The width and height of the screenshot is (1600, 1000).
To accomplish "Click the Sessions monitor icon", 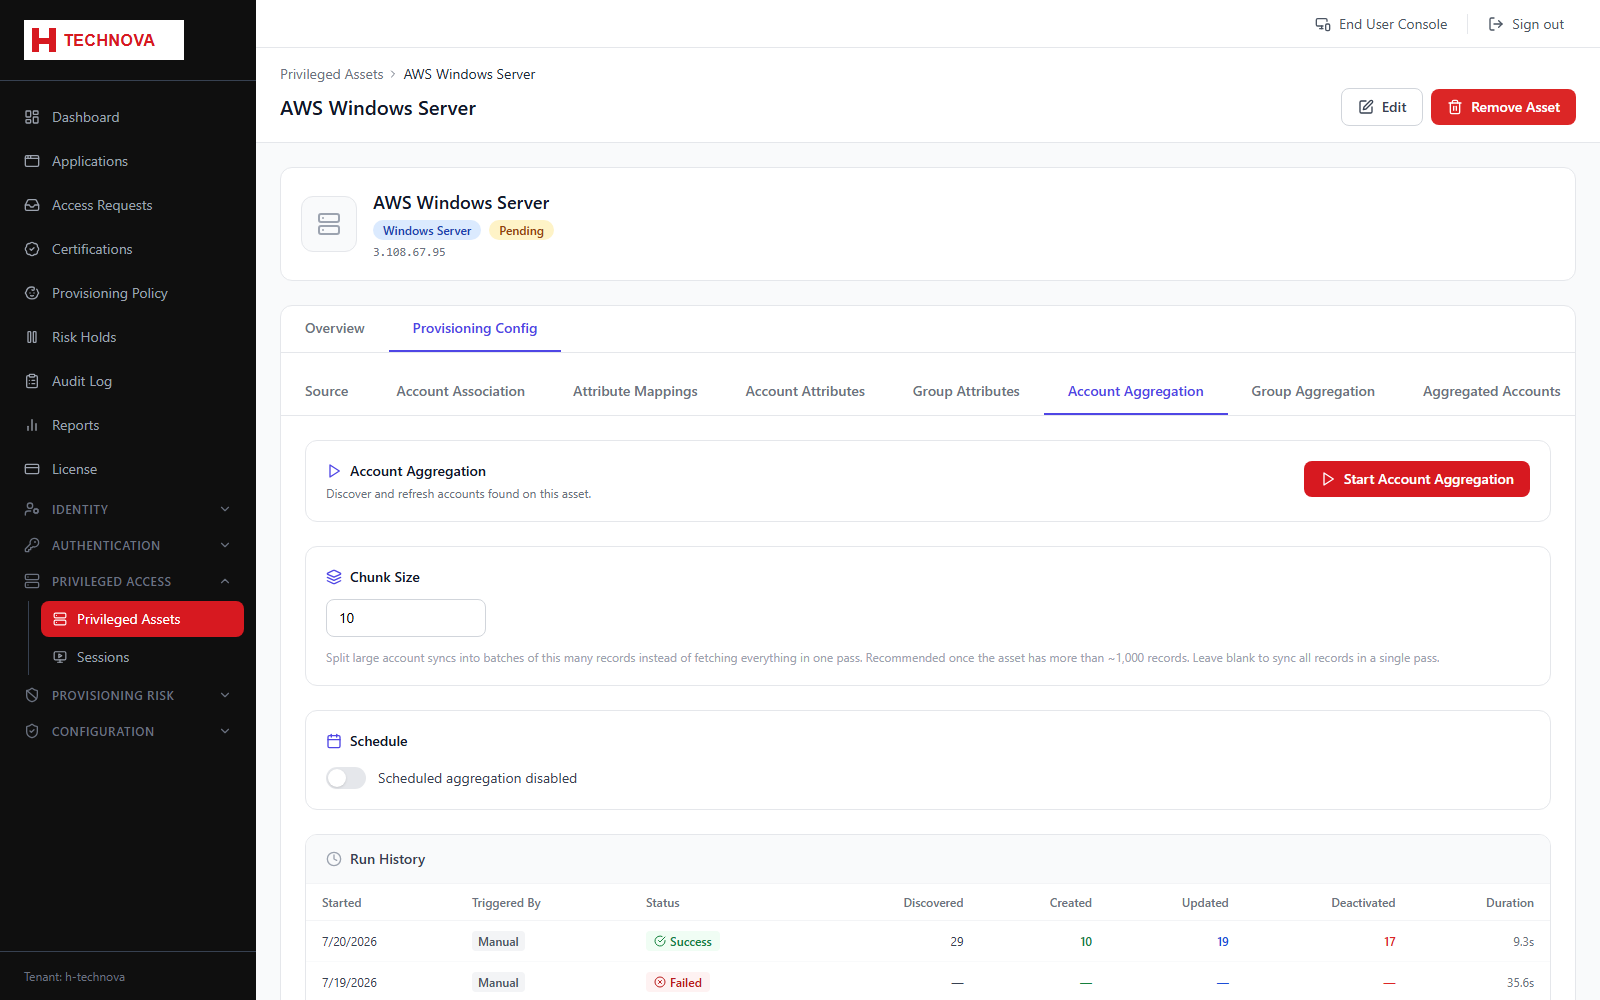I will pyautogui.click(x=60, y=657).
